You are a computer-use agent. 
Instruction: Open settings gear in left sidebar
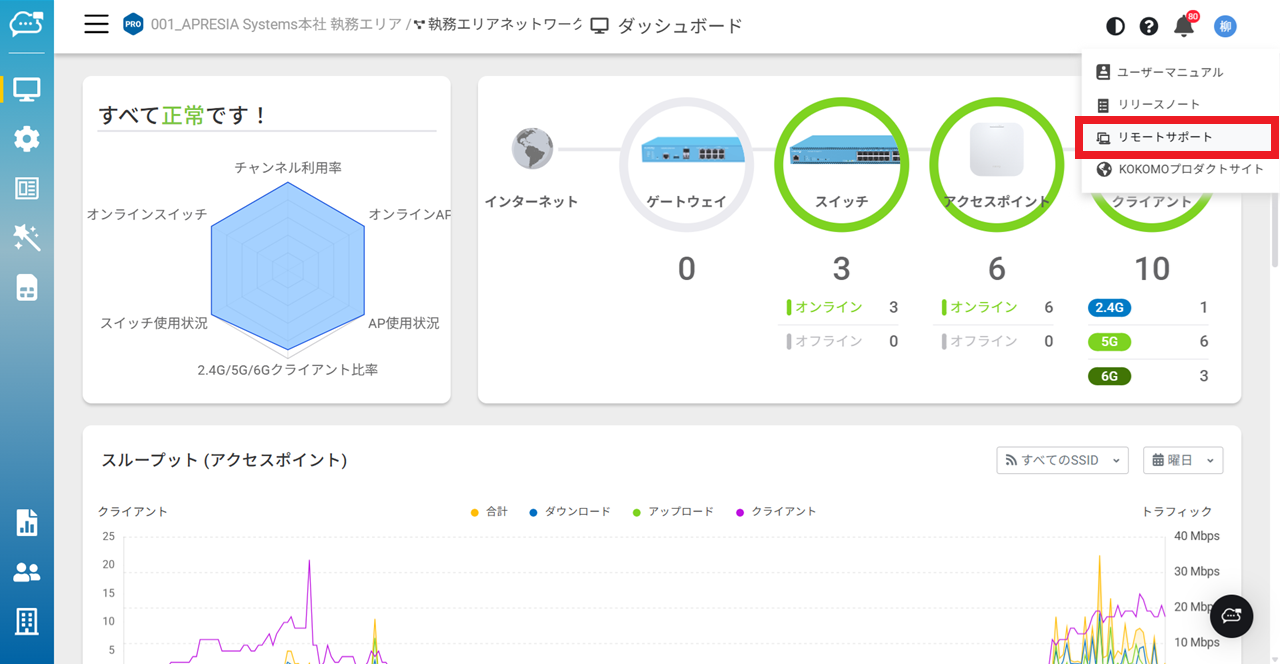tap(27, 139)
